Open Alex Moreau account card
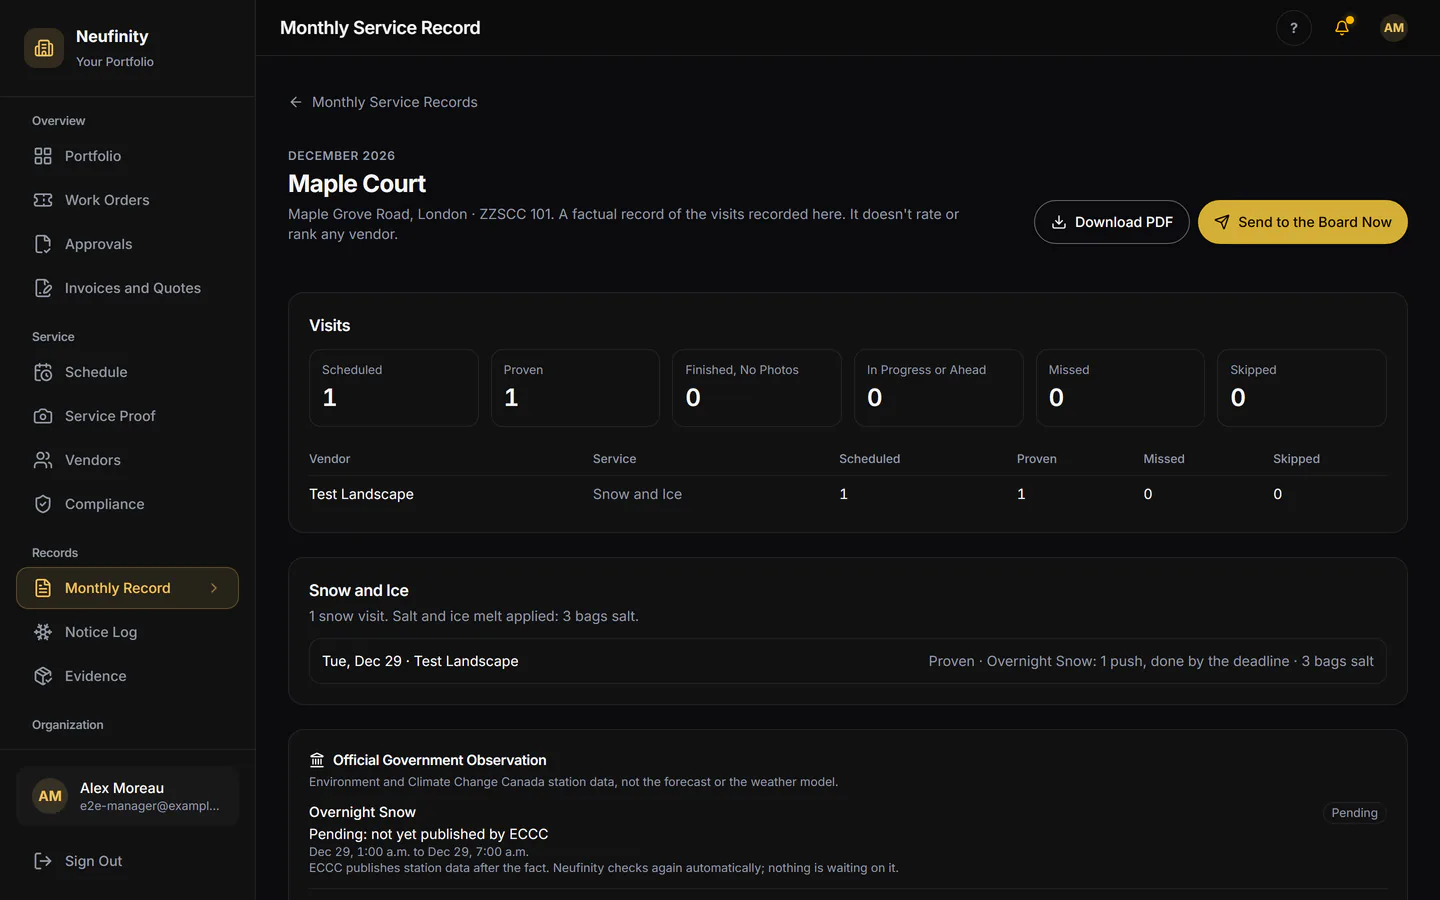This screenshot has width=1440, height=900. [127, 796]
